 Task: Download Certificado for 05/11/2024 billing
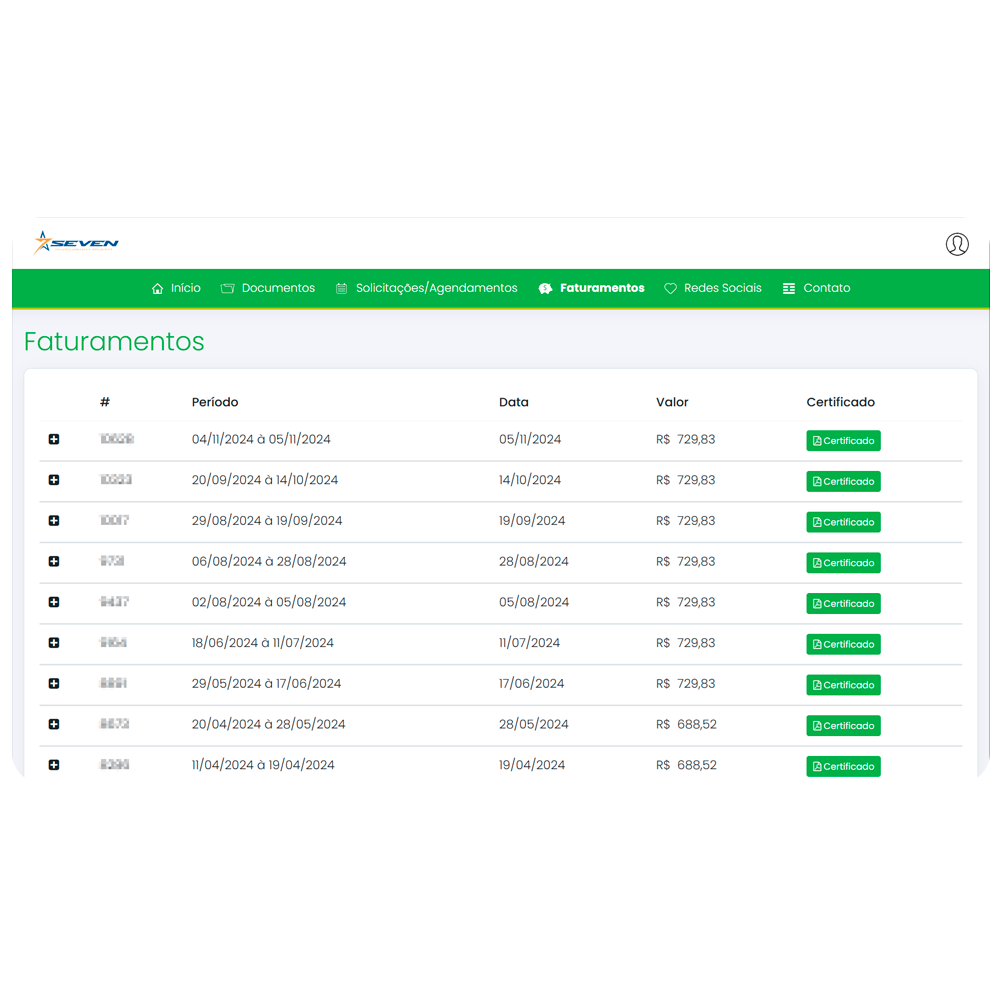point(843,440)
